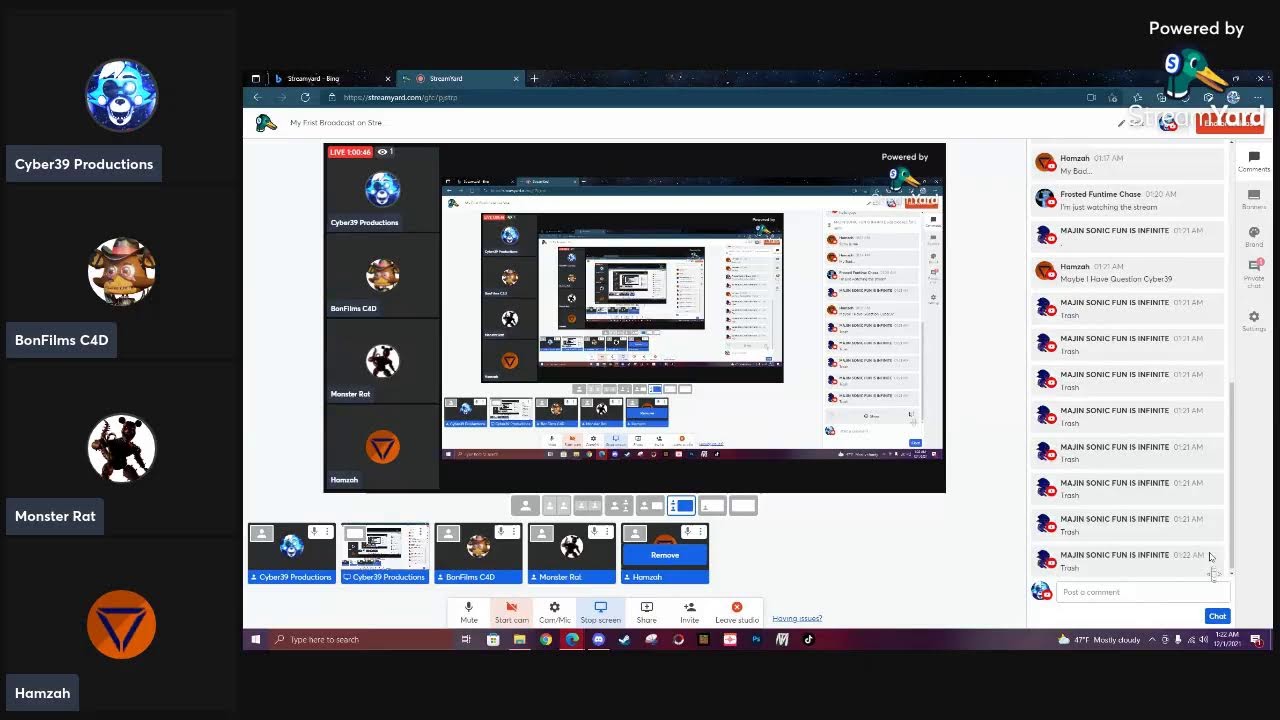This screenshot has width=1280, height=720.
Task: Open browser settings and more menu
Action: (1258, 97)
